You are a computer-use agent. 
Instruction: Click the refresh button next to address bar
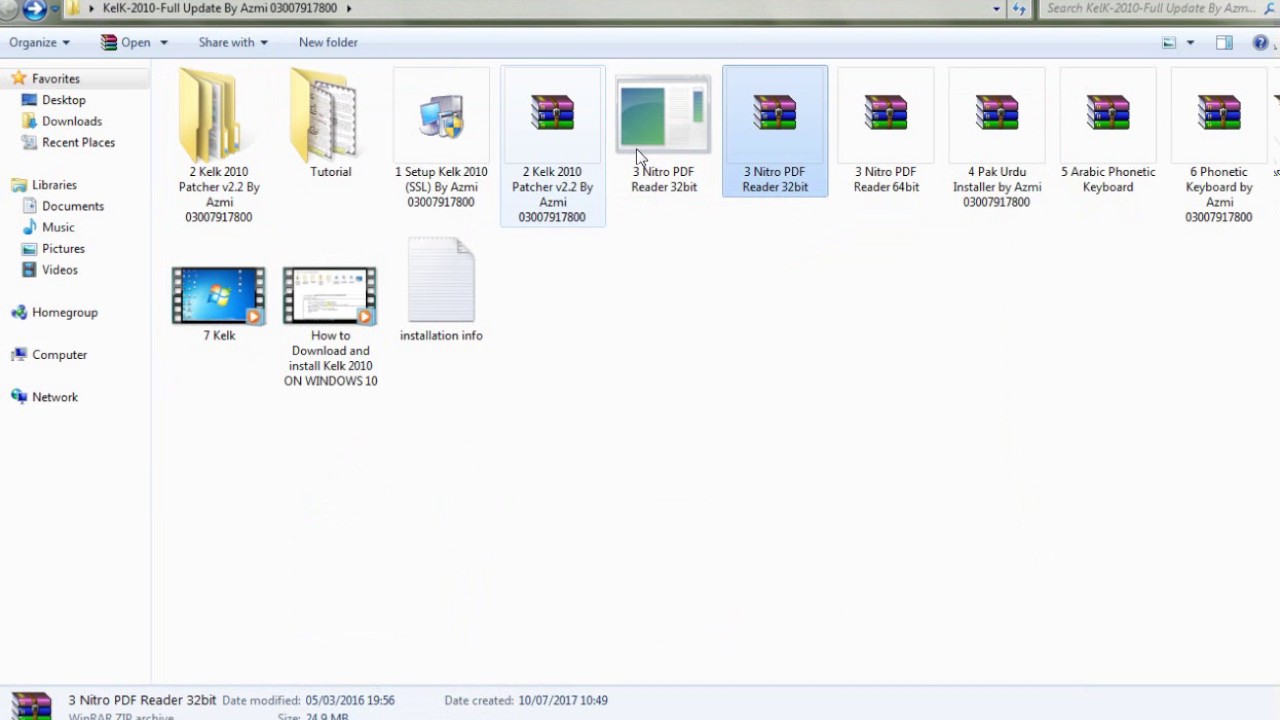(1019, 8)
